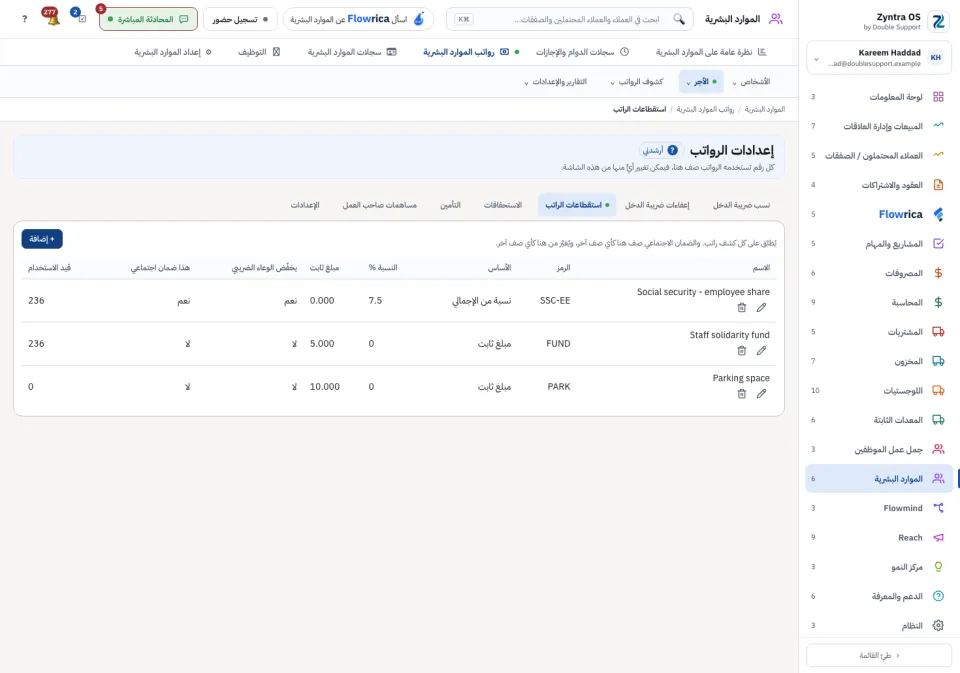960x673 pixels.
Task: Click the Zyntra OS logo
Action: (x=938, y=21)
